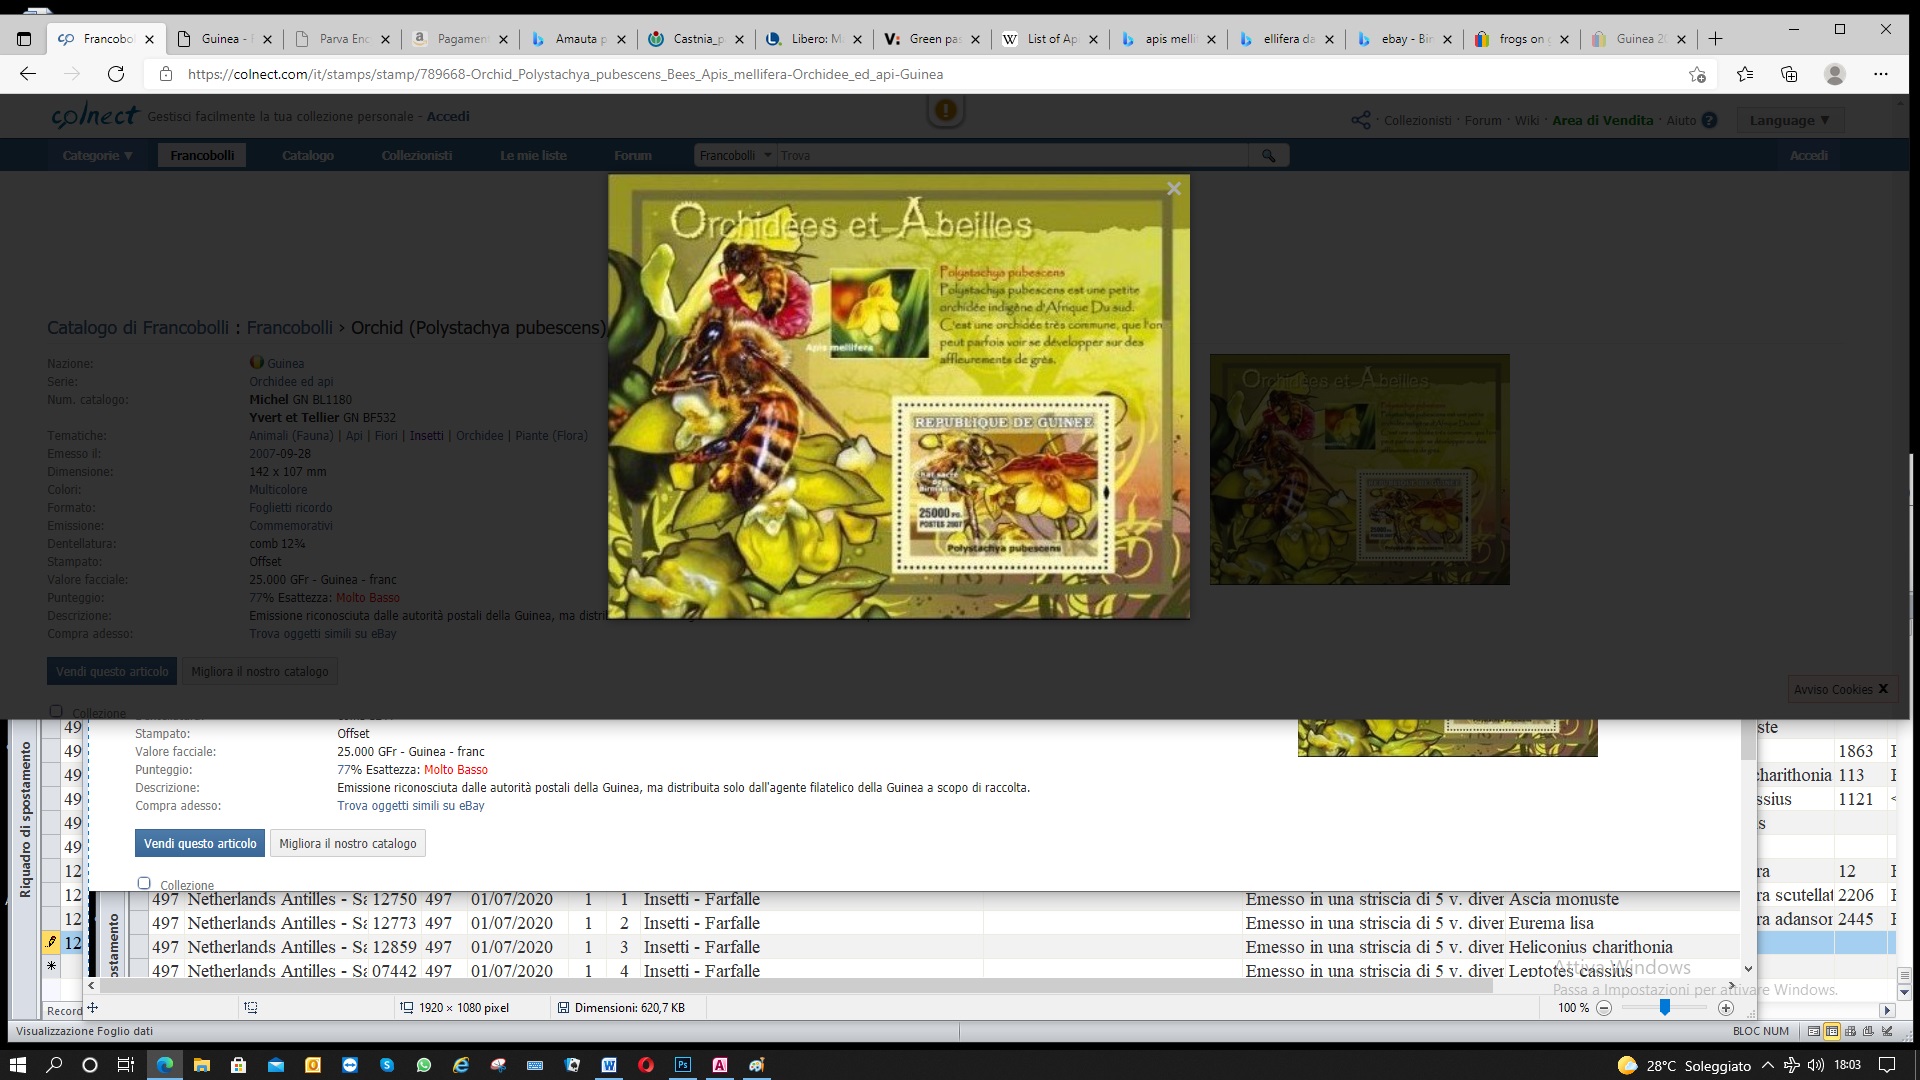Open Windows search from taskbar
Screen dimensions: 1920x1080
point(54,1065)
